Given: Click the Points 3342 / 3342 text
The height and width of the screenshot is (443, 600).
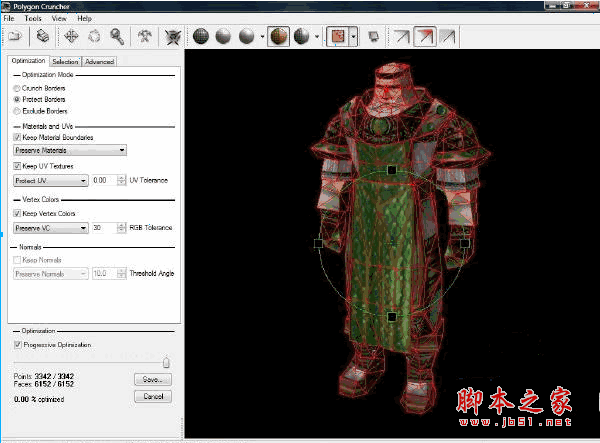Looking at the screenshot, I should pyautogui.click(x=44, y=376).
